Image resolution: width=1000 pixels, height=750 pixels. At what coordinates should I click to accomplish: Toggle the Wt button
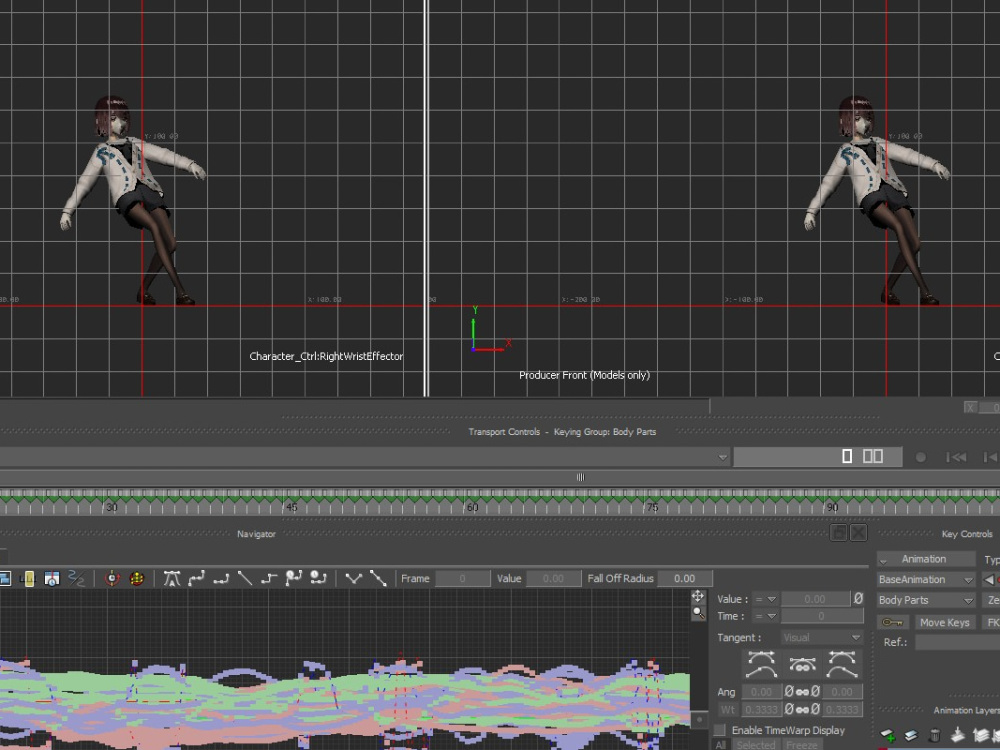pyautogui.click(x=727, y=710)
